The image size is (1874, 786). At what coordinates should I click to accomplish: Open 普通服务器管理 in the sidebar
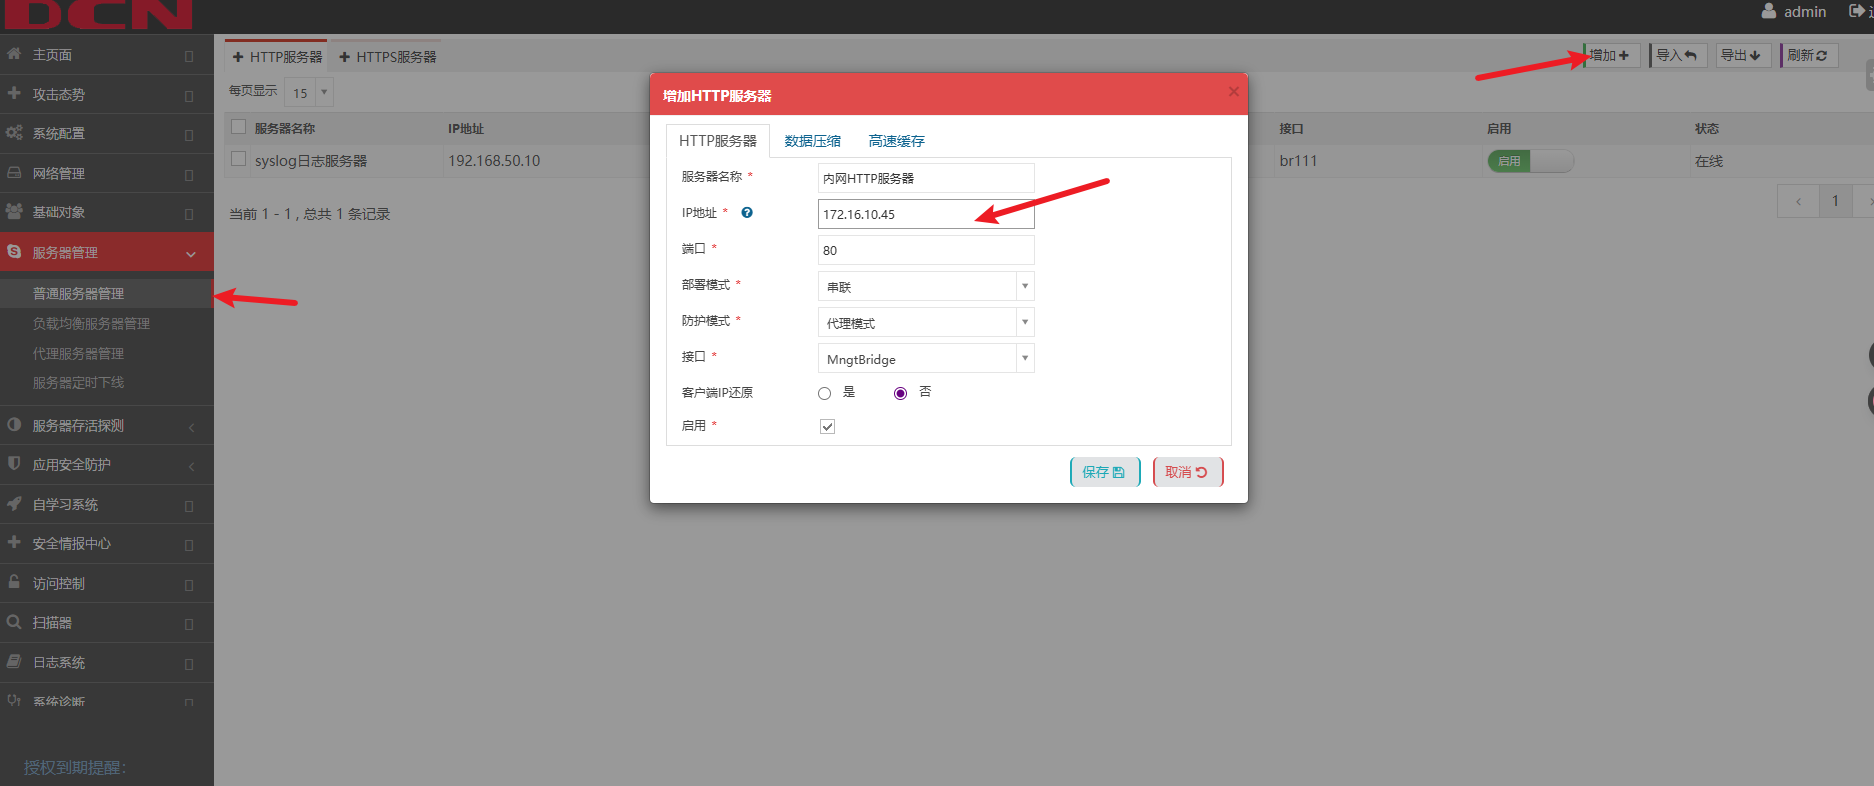(107, 293)
